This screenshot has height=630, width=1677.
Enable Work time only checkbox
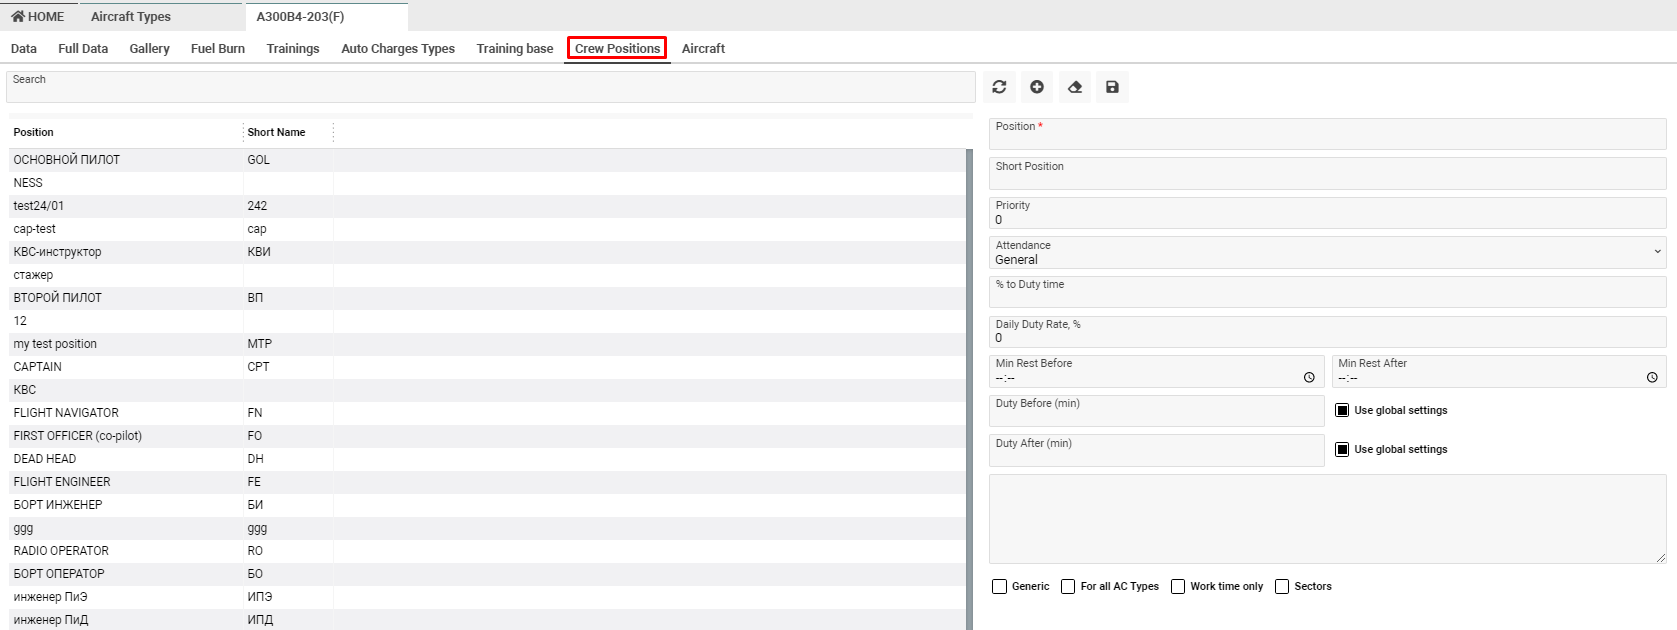point(1178,587)
